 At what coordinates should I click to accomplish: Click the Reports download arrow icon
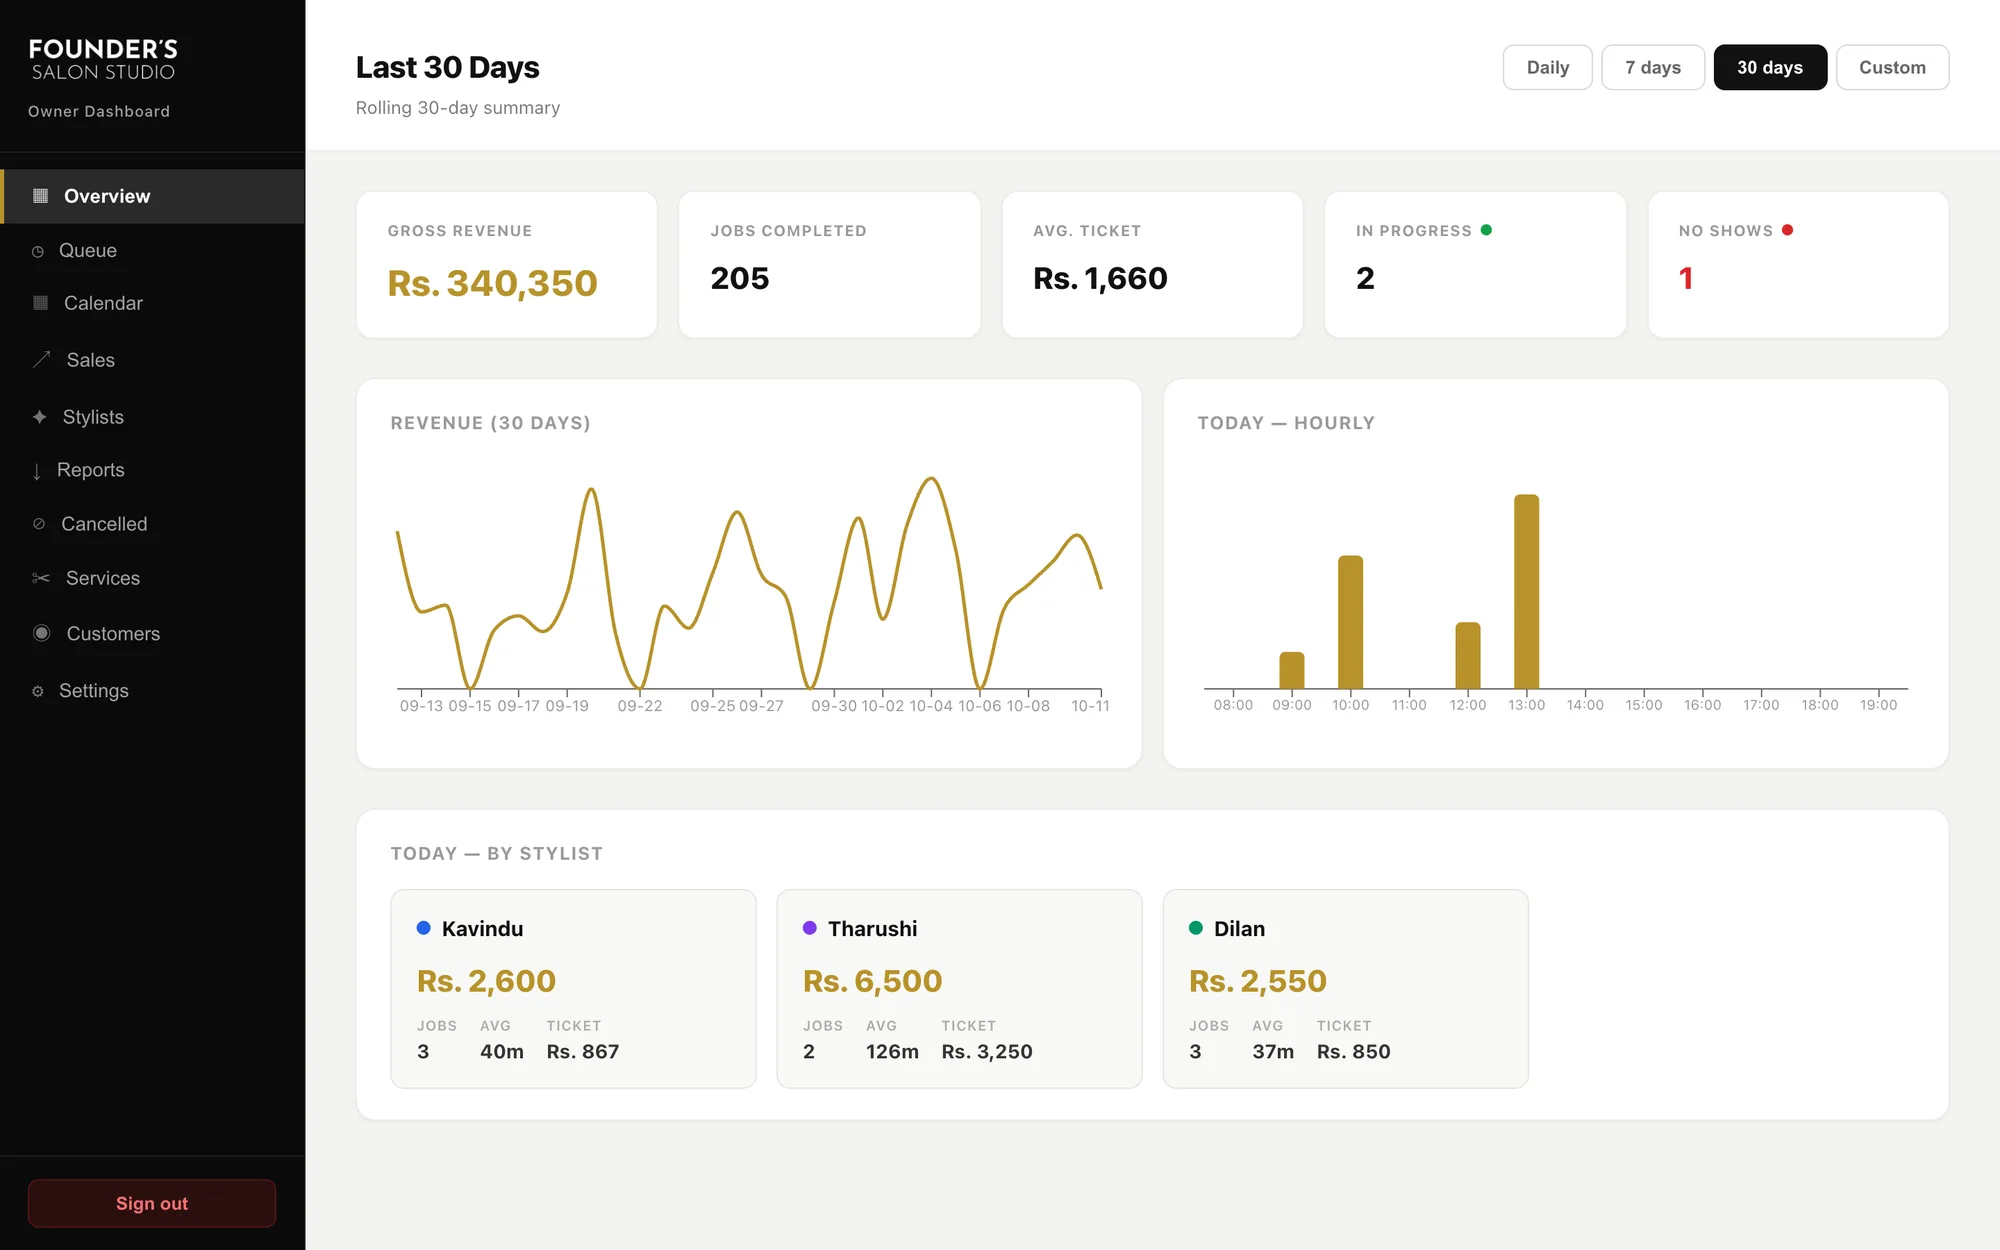(37, 471)
